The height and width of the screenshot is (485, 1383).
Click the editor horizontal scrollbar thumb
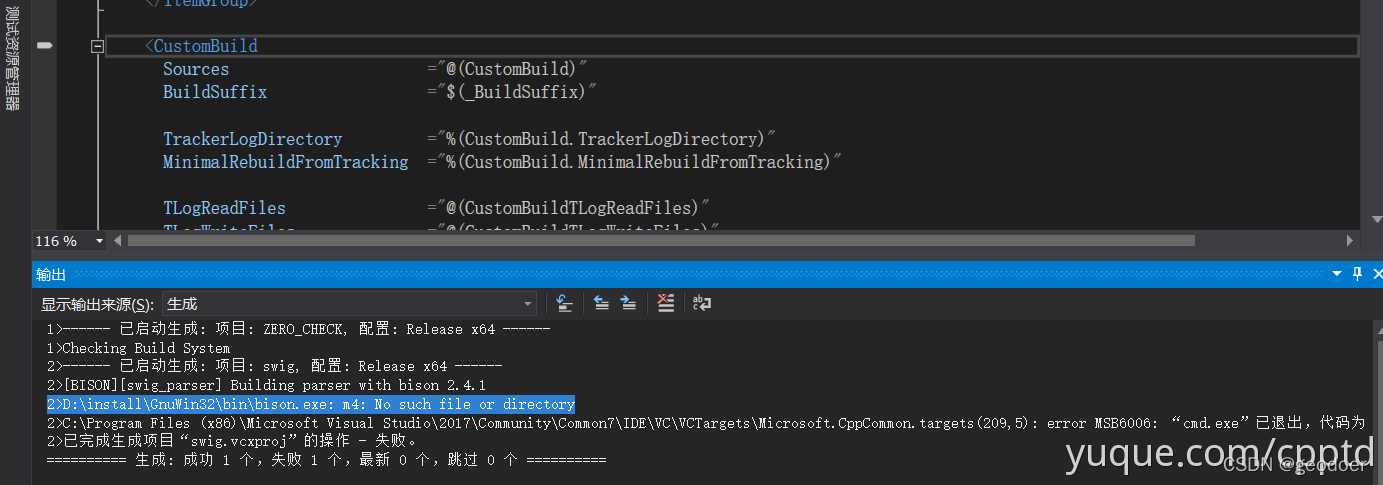click(661, 241)
